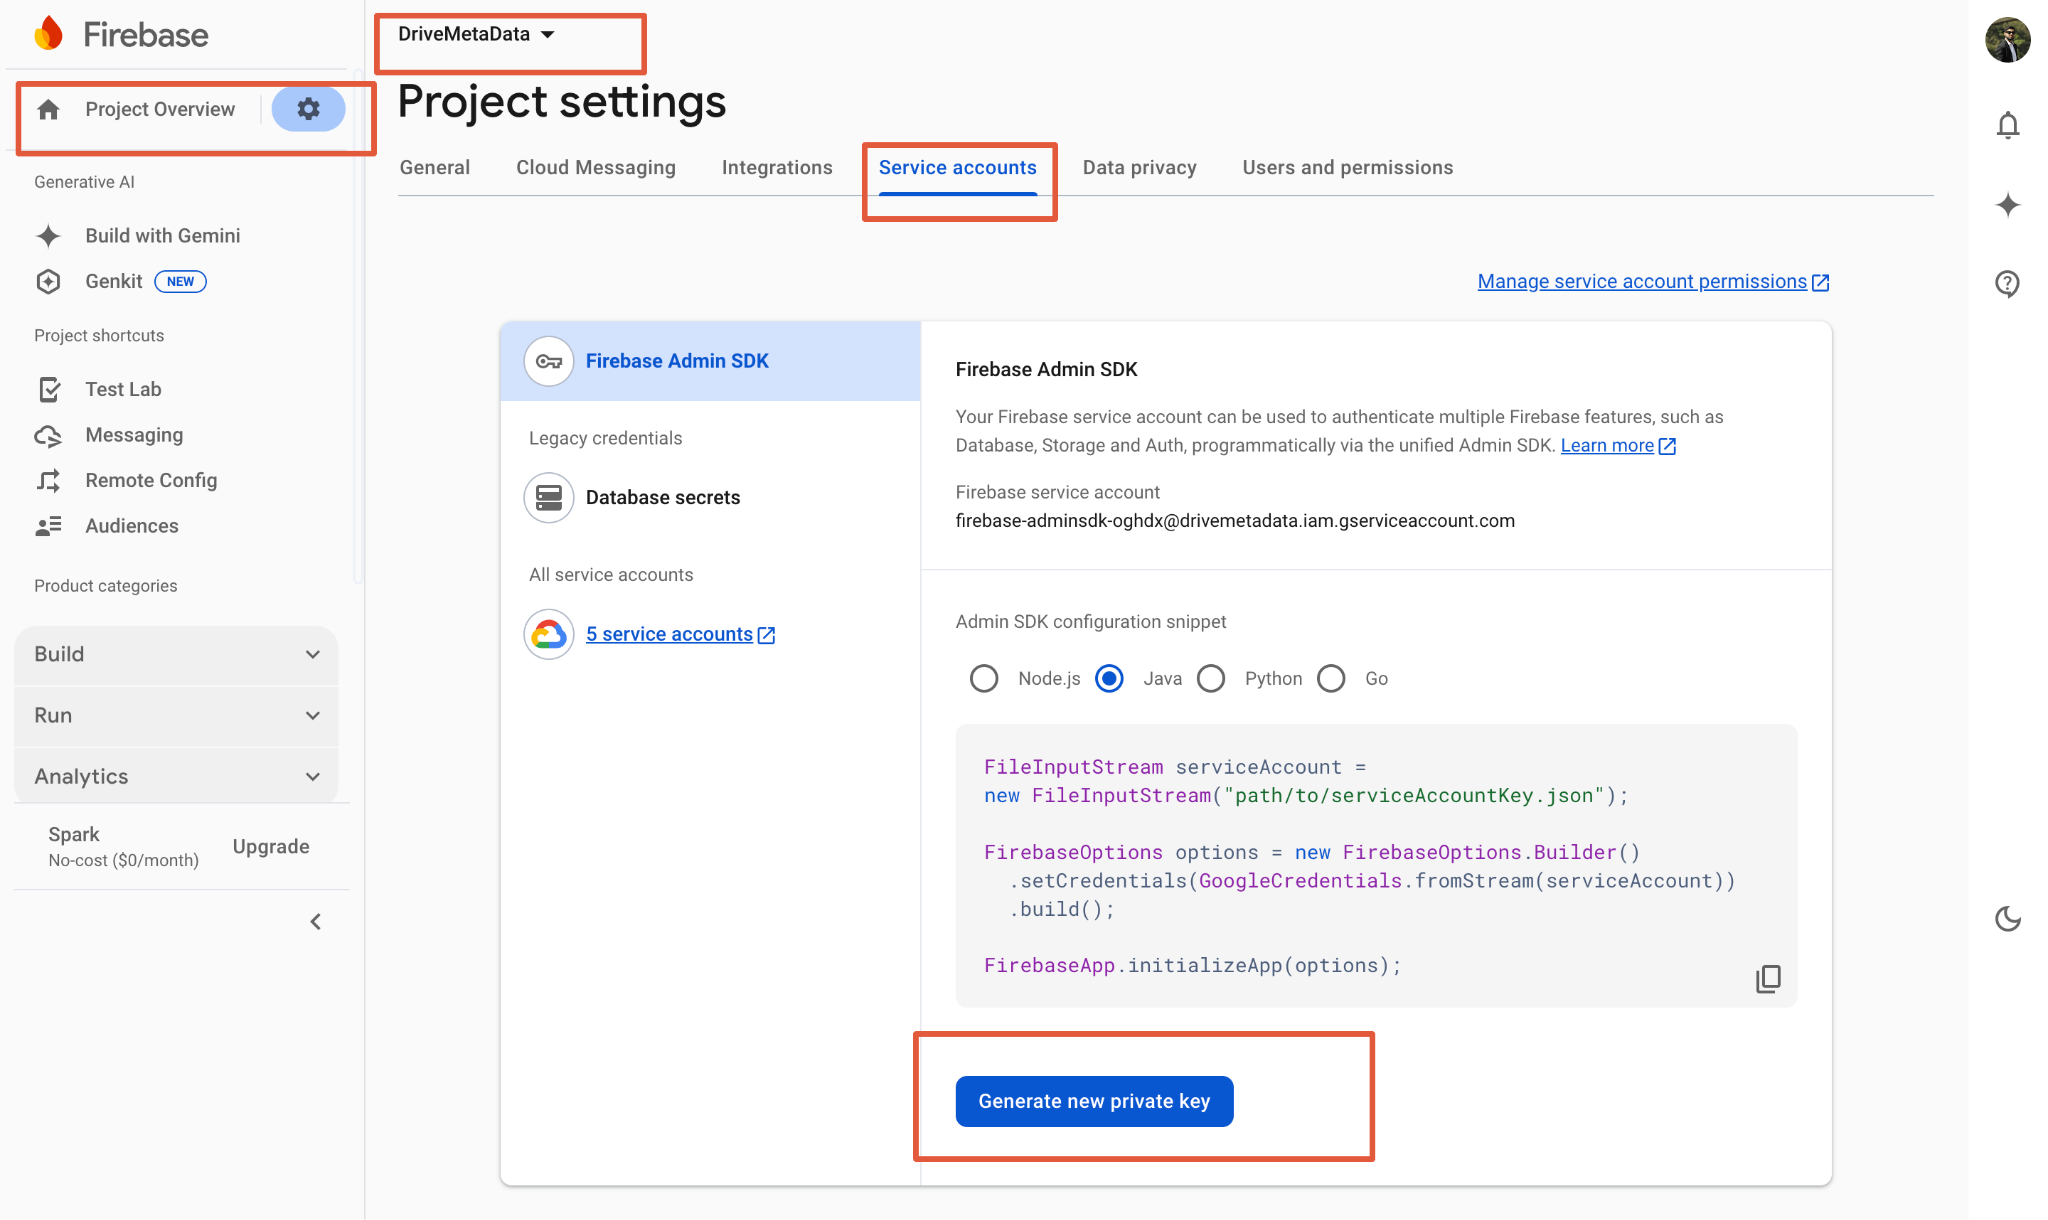Copy the Admin SDK code snippet

pyautogui.click(x=1768, y=978)
